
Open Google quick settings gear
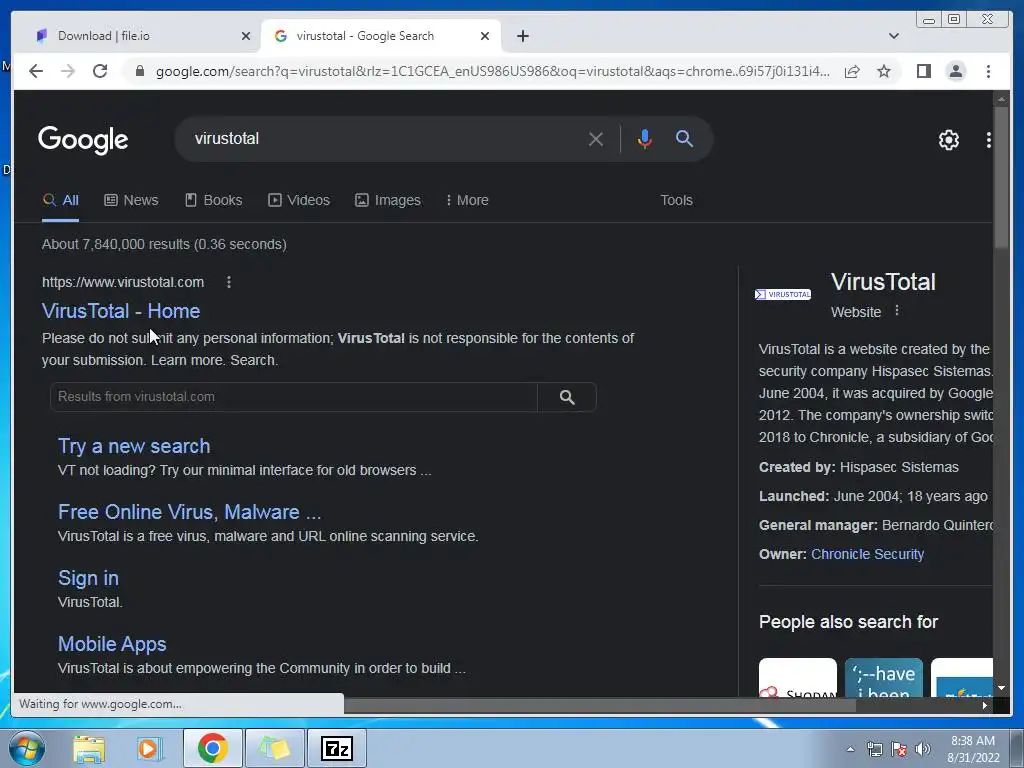[x=948, y=139]
